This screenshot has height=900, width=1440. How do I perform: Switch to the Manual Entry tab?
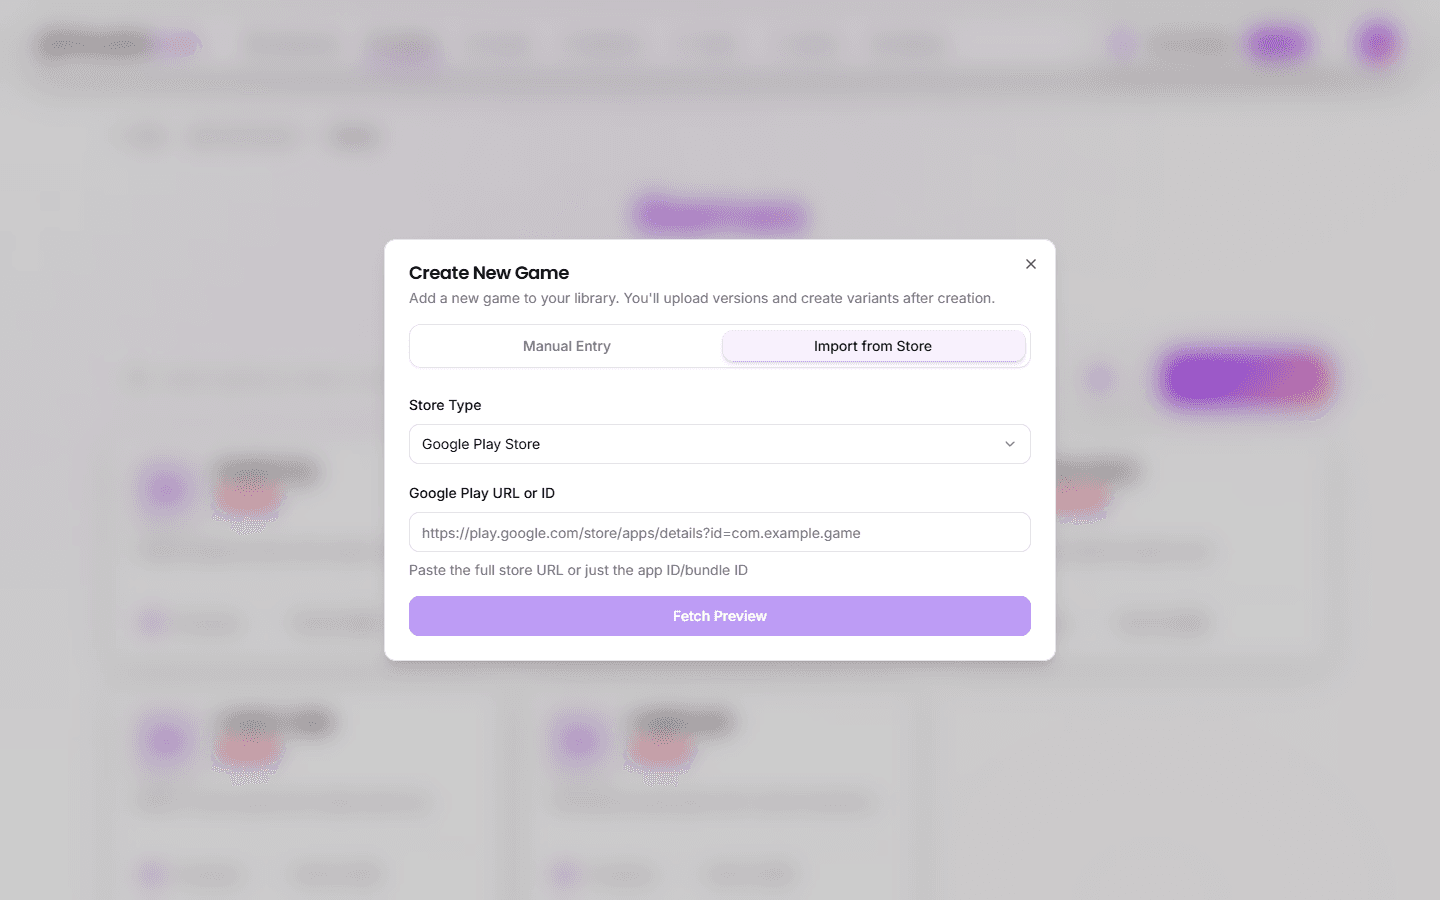point(566,346)
